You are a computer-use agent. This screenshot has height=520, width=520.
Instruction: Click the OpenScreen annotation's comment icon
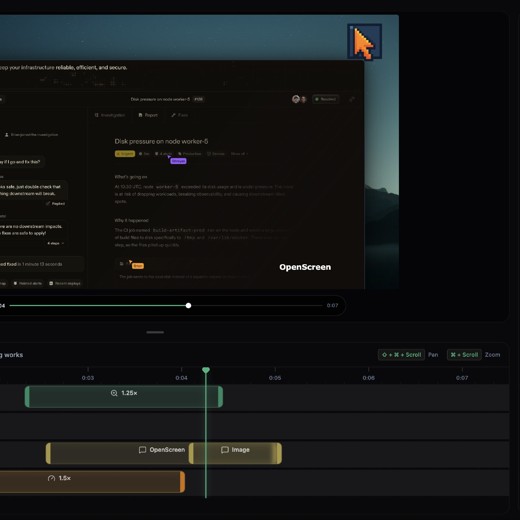[142, 450]
